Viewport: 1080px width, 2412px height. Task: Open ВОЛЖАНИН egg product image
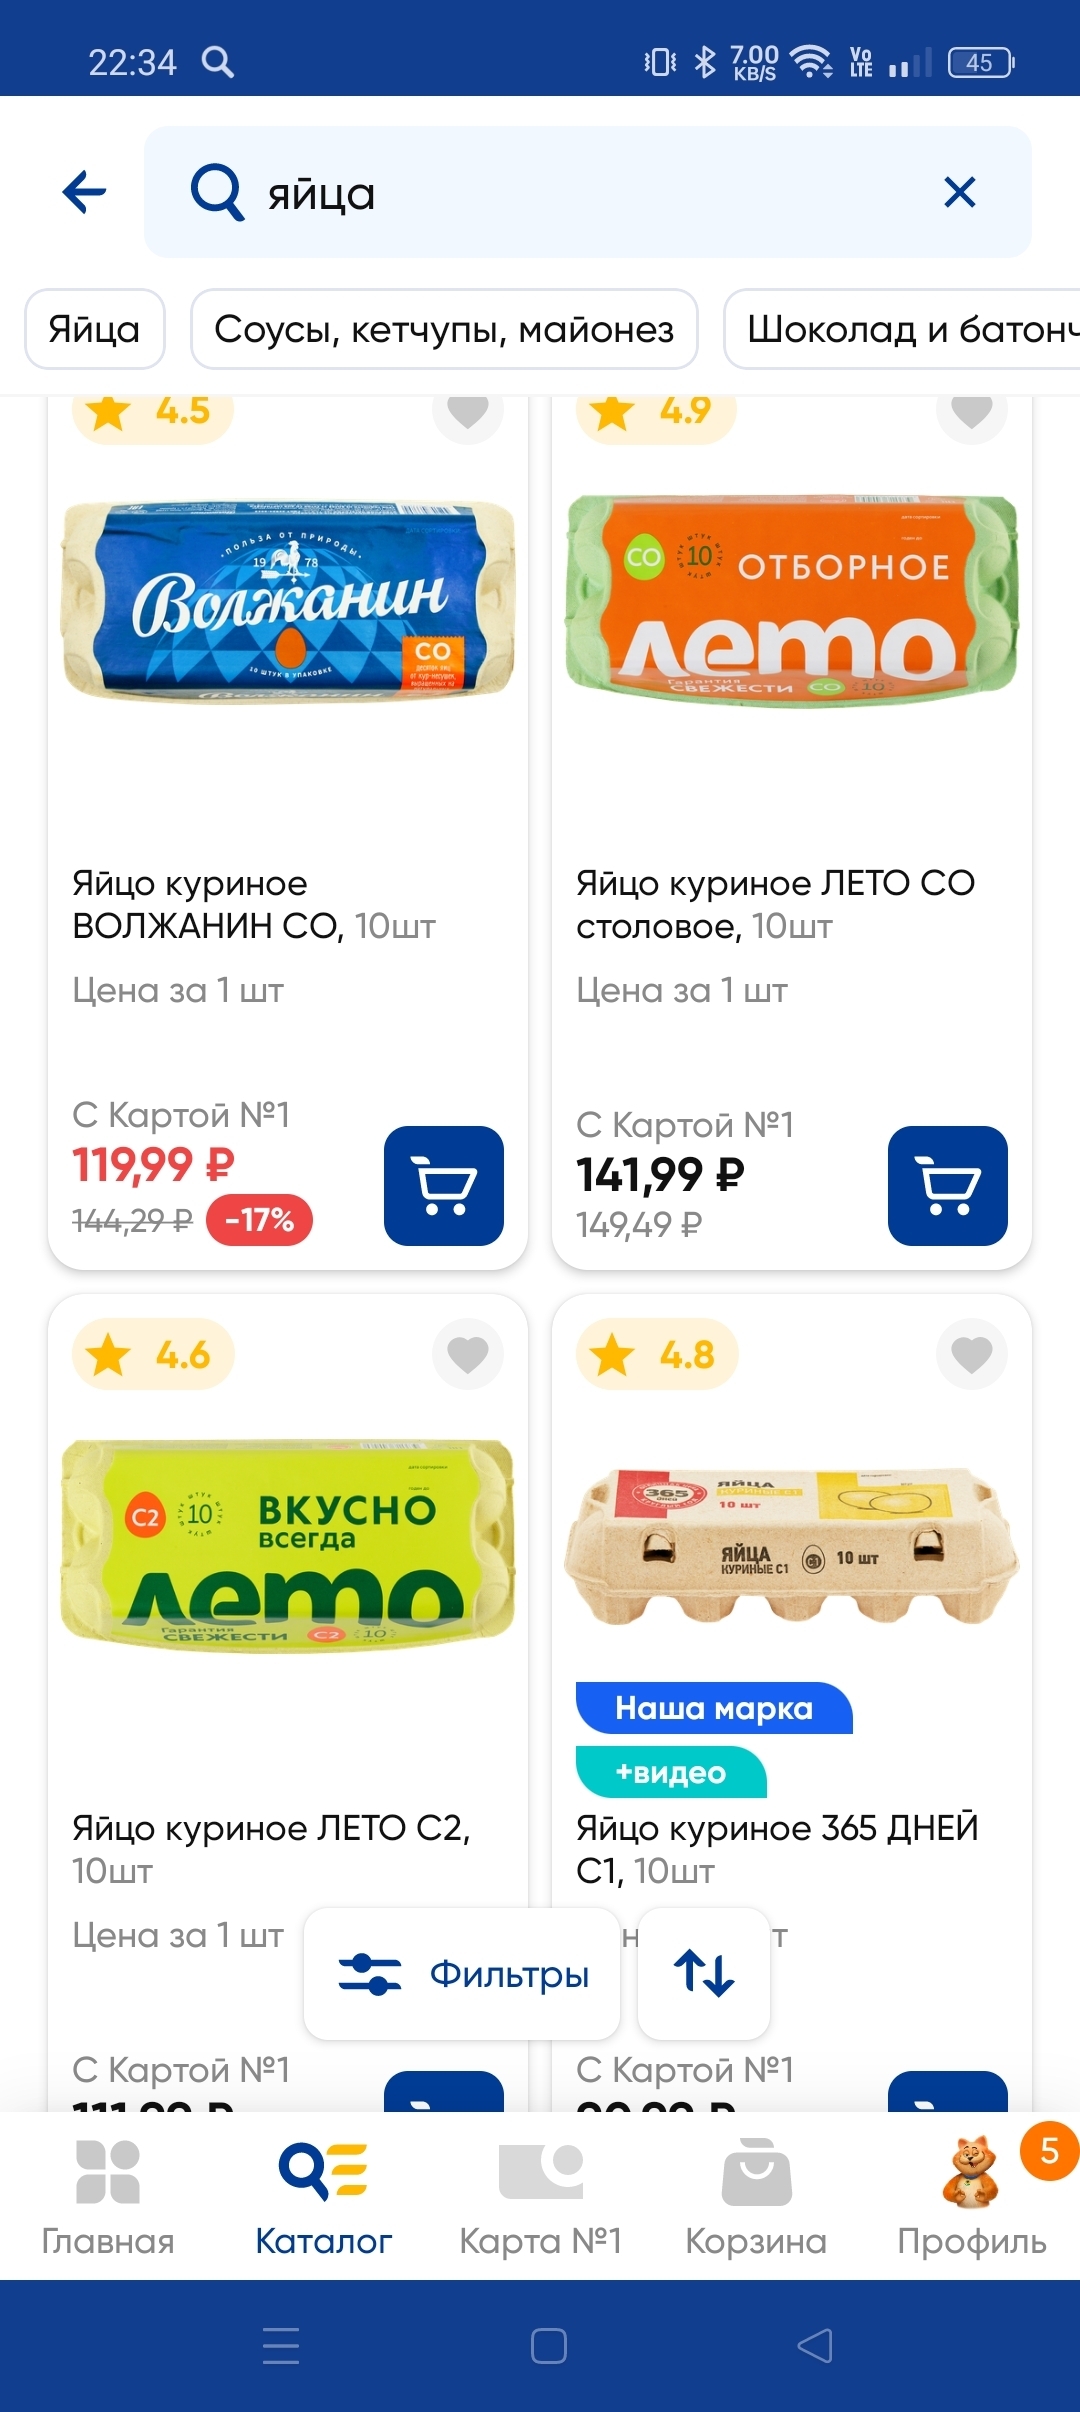click(288, 602)
